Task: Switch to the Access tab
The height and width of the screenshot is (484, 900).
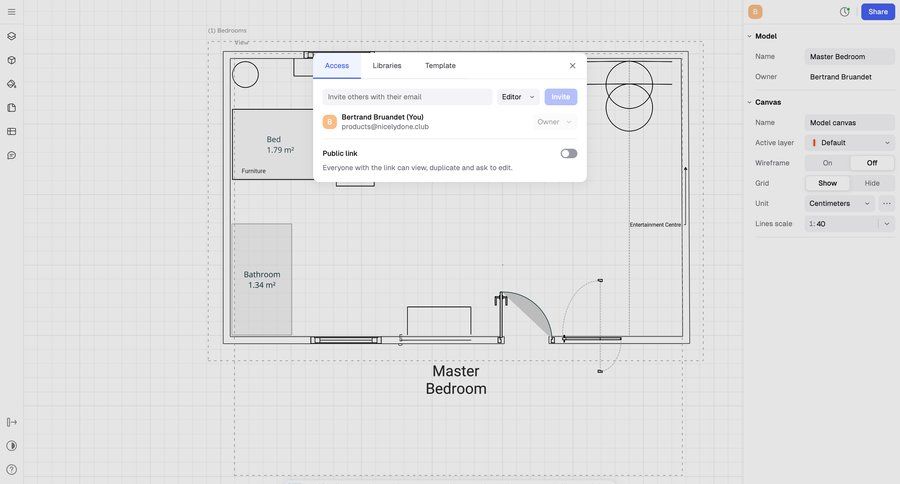Action: [x=337, y=65]
